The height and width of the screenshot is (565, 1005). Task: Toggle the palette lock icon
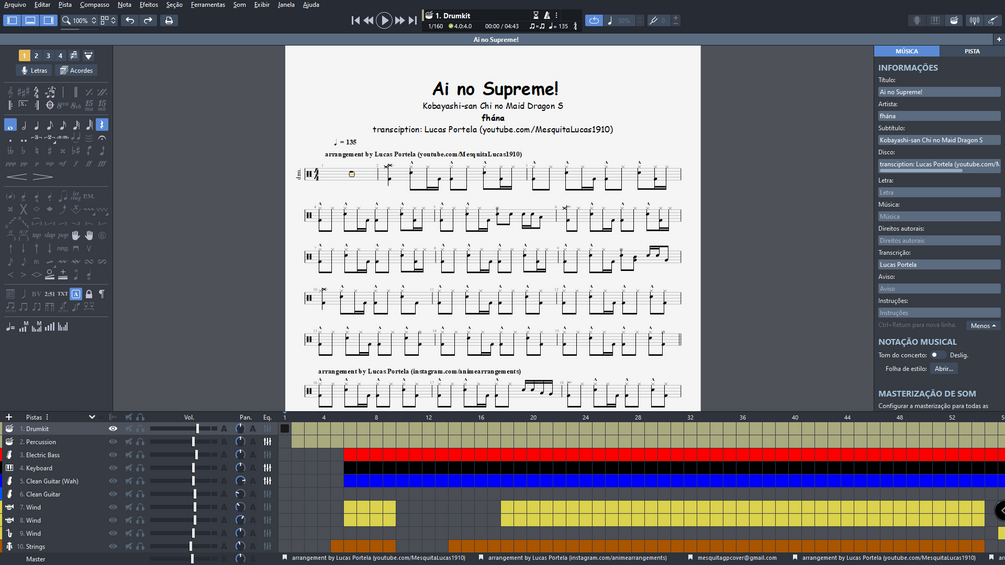pyautogui.click(x=89, y=294)
